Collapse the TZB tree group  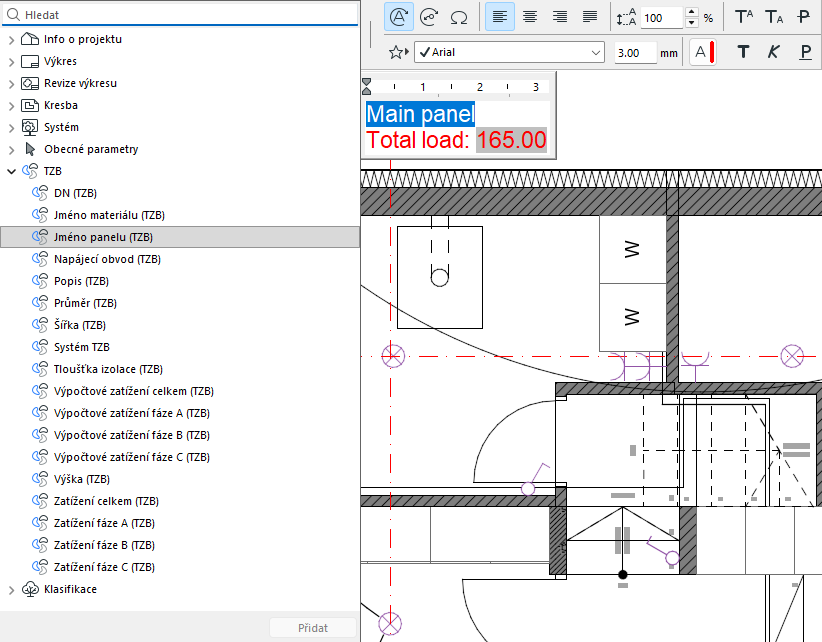tap(12, 171)
